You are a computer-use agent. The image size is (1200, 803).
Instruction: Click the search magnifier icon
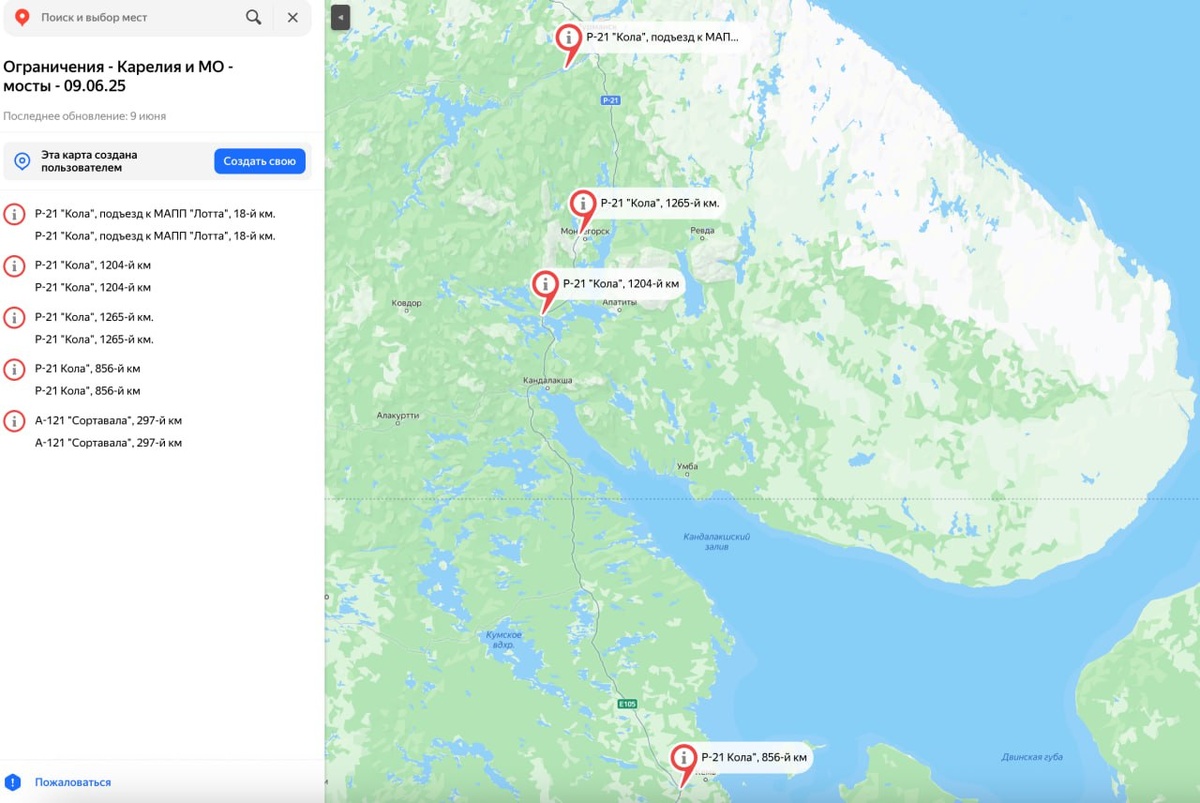(x=254, y=17)
